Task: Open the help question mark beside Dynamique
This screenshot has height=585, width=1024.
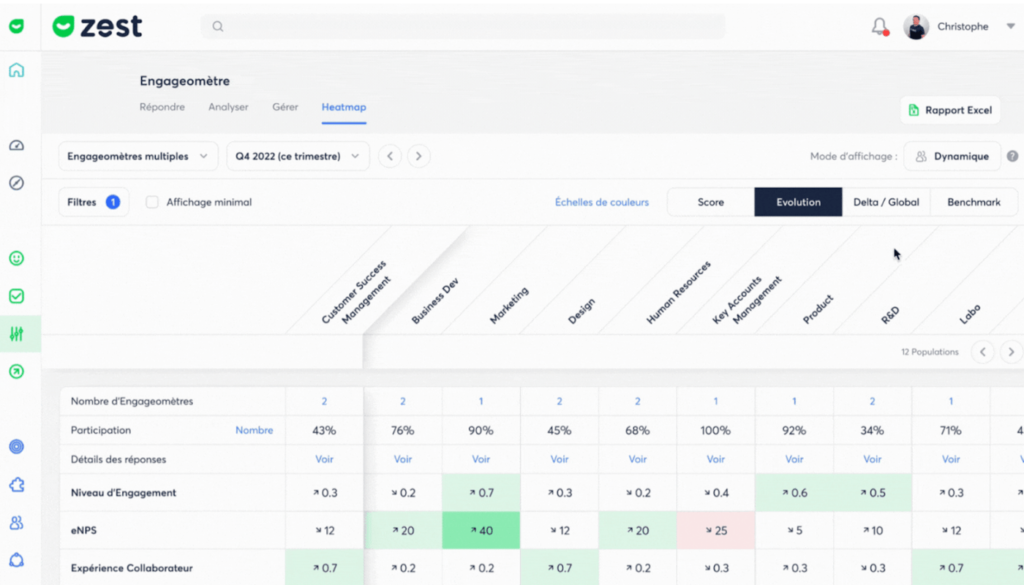Action: pos(1013,156)
